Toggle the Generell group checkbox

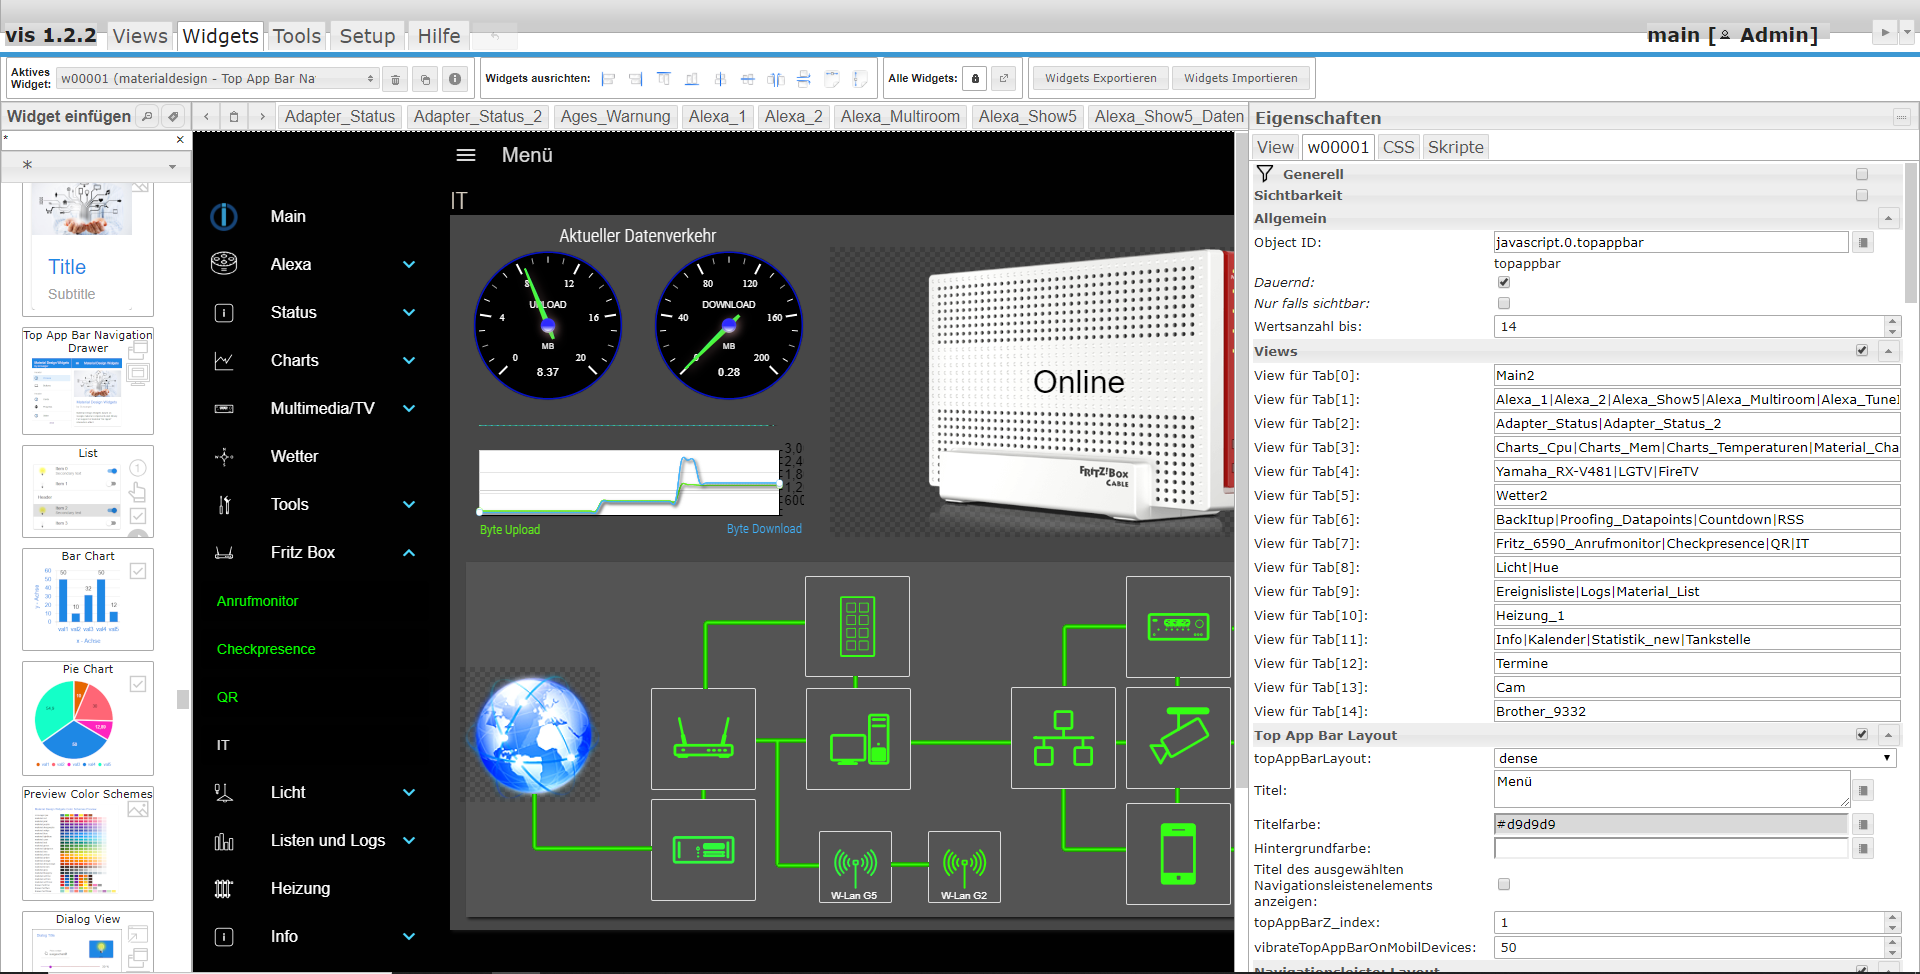point(1862,174)
